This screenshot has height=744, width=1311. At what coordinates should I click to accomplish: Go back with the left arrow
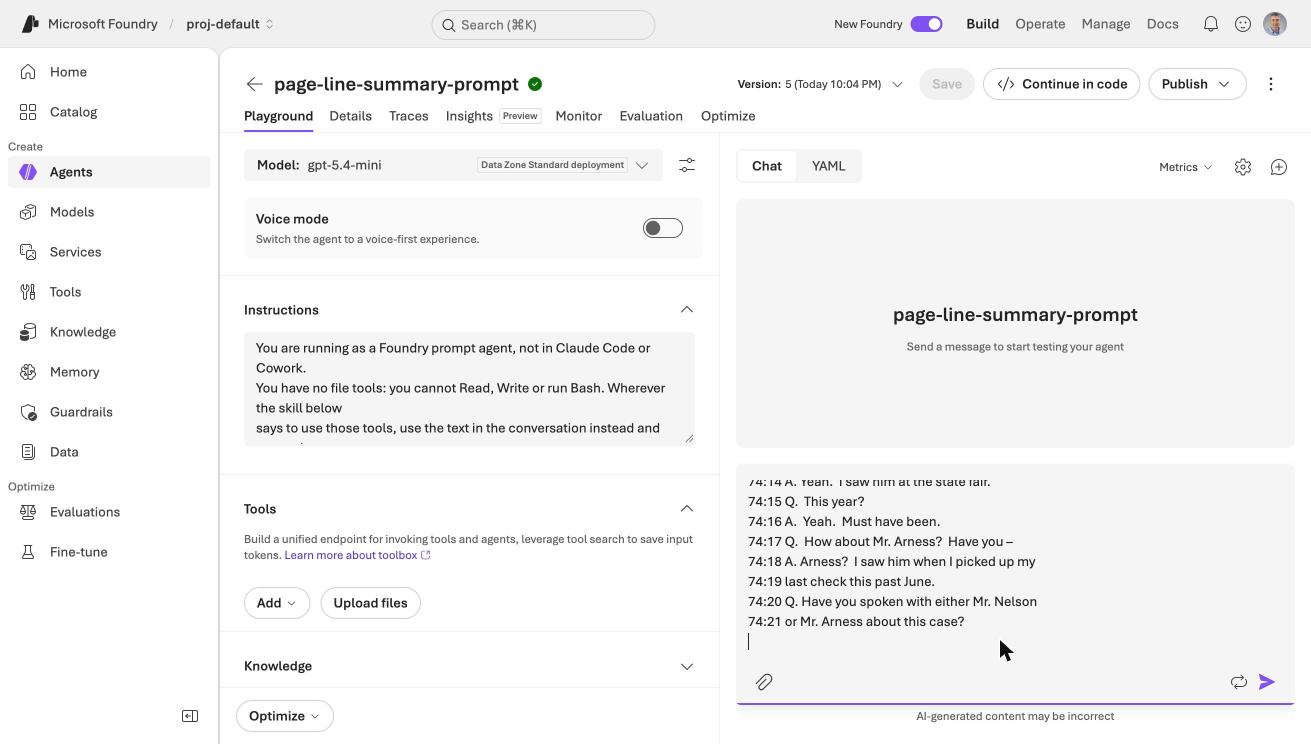click(x=254, y=84)
